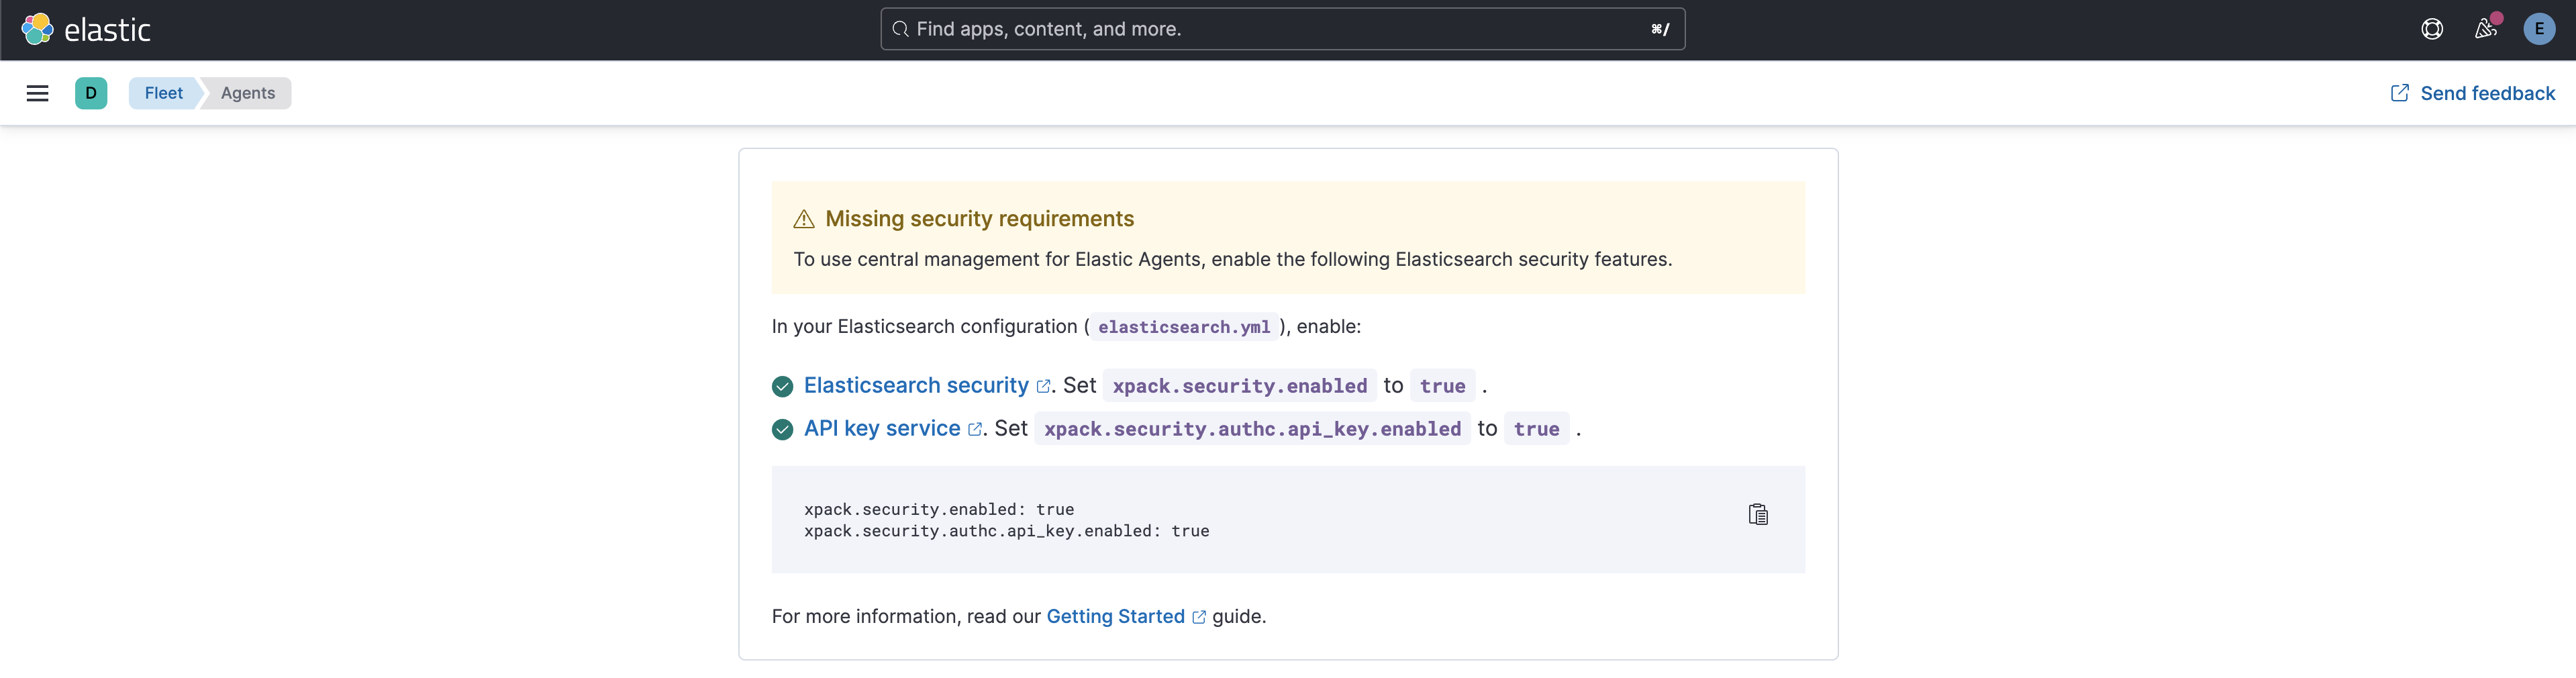
Task: Click the Send feedback external link icon
Action: pyautogui.click(x=2399, y=93)
